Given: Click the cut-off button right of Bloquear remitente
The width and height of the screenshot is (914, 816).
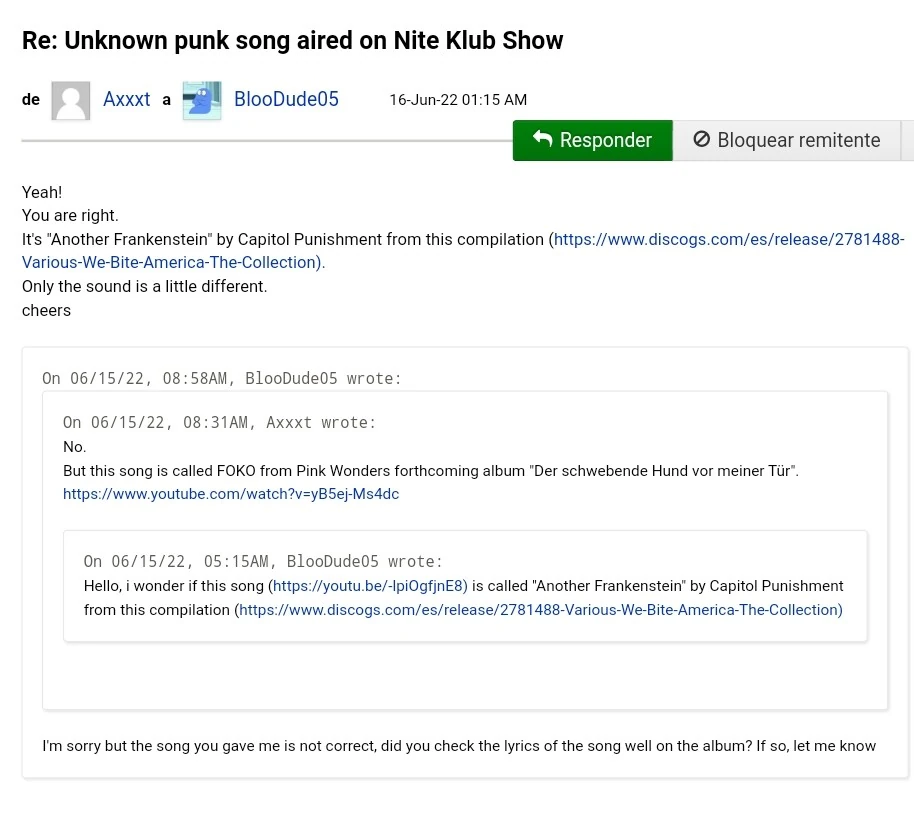Looking at the screenshot, I should coord(907,140).
